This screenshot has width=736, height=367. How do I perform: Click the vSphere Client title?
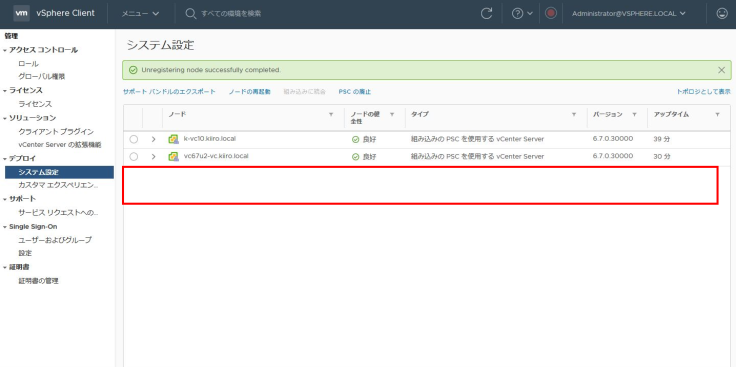pos(65,13)
